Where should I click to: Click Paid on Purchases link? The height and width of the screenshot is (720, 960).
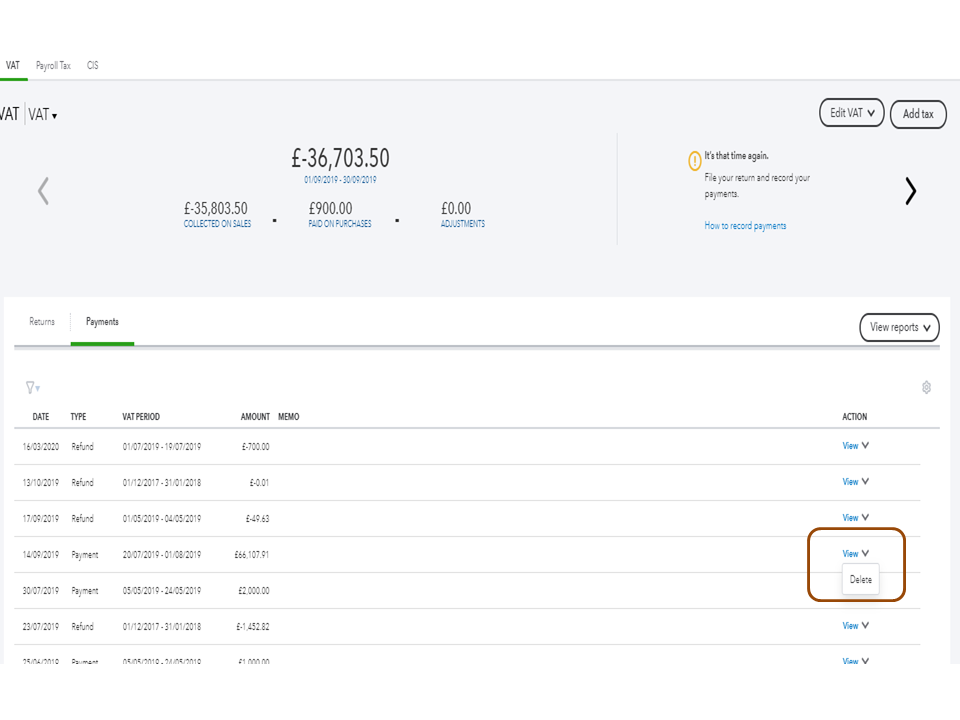pos(339,224)
